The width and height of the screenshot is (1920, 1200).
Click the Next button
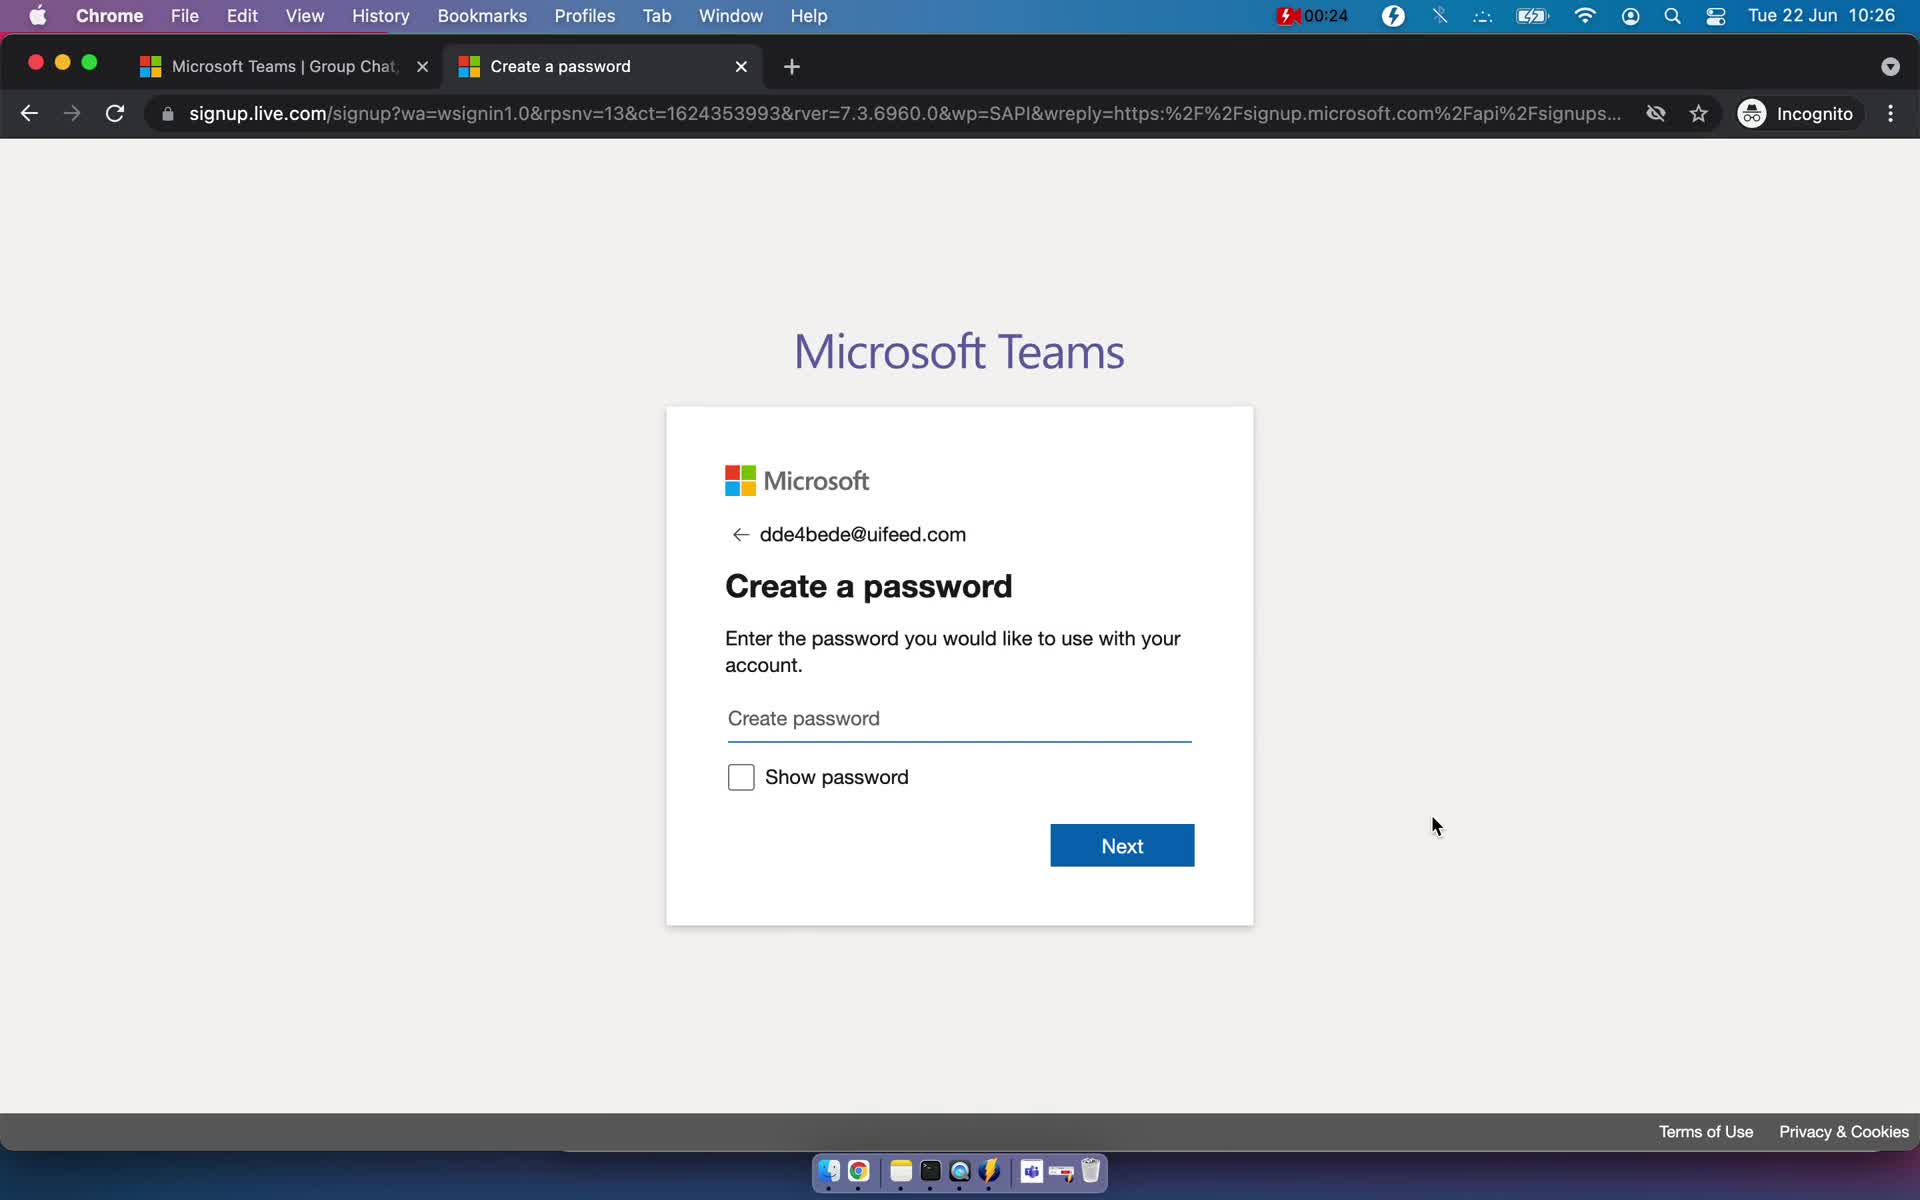(1122, 845)
